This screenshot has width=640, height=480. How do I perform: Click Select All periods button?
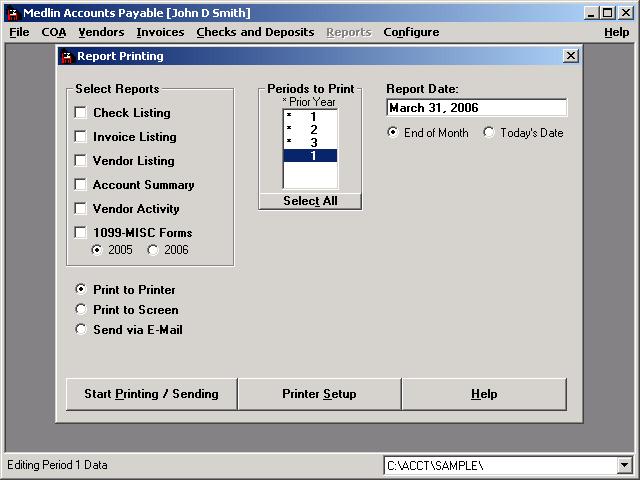[x=310, y=201]
